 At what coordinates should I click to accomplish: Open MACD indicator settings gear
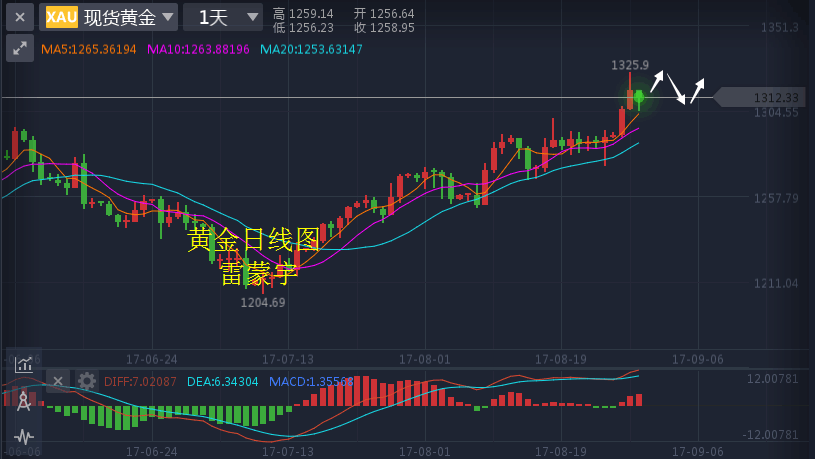pos(87,381)
